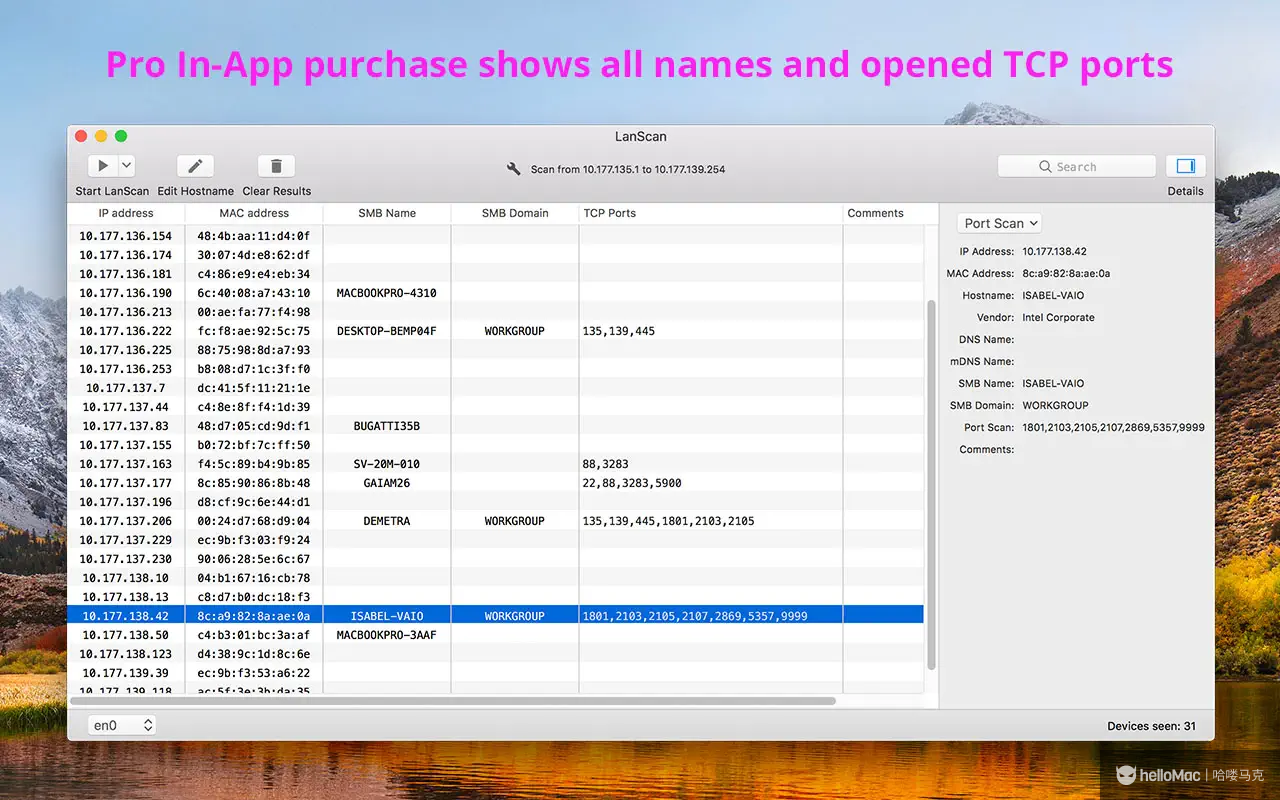Select row 10.177.137.7
This screenshot has height=800, width=1280.
tap(496, 388)
